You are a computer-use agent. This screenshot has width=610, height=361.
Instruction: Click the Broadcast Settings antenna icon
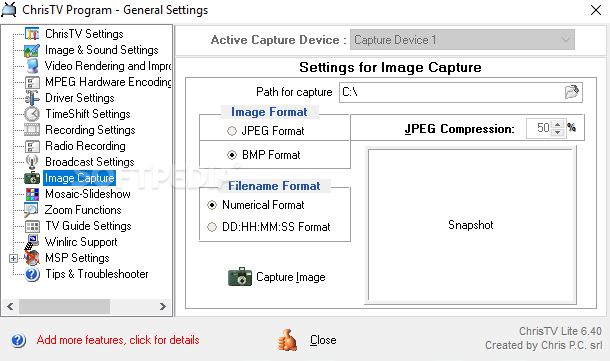(x=32, y=162)
